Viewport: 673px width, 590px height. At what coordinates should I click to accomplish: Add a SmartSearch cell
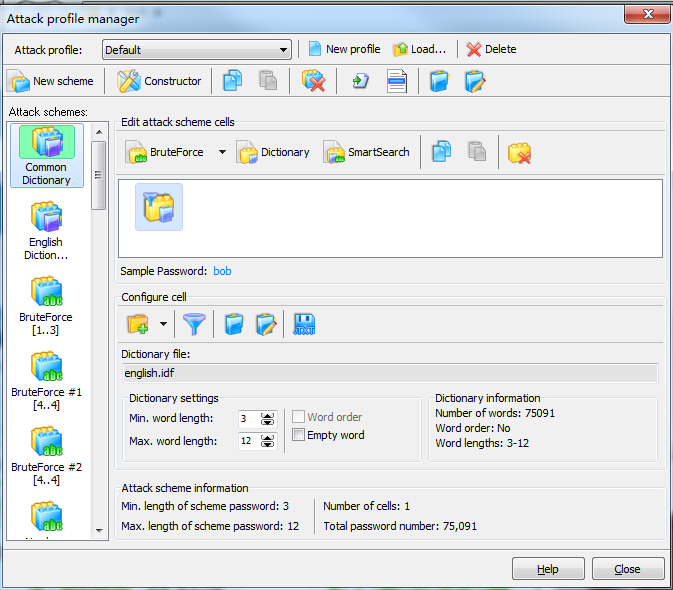(366, 152)
